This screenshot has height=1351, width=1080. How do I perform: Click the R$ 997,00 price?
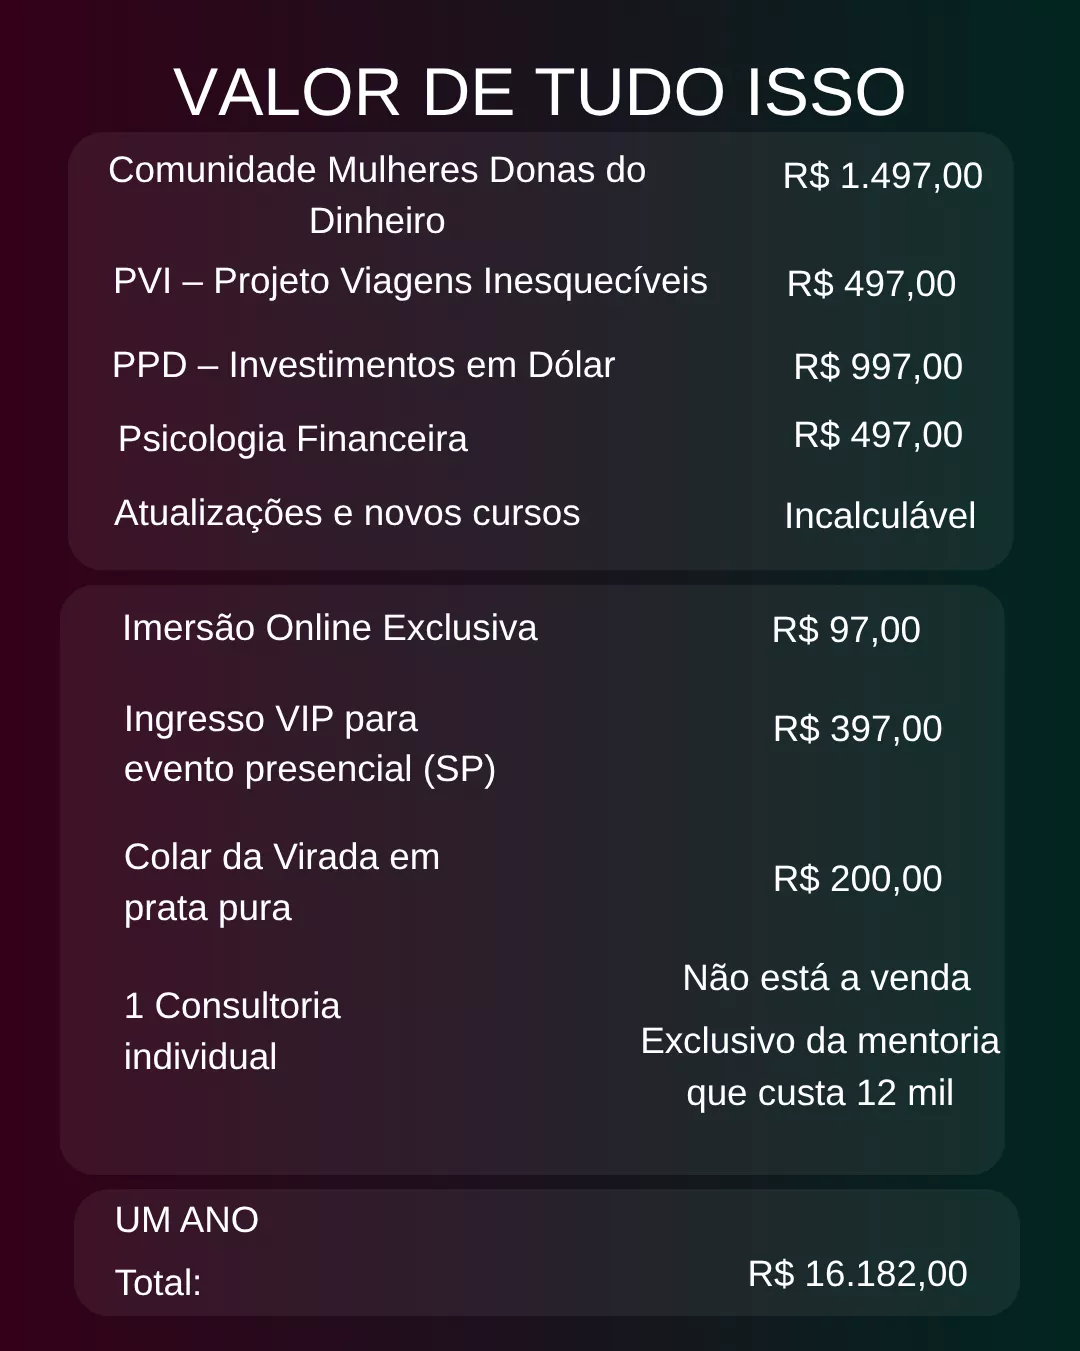click(x=878, y=367)
